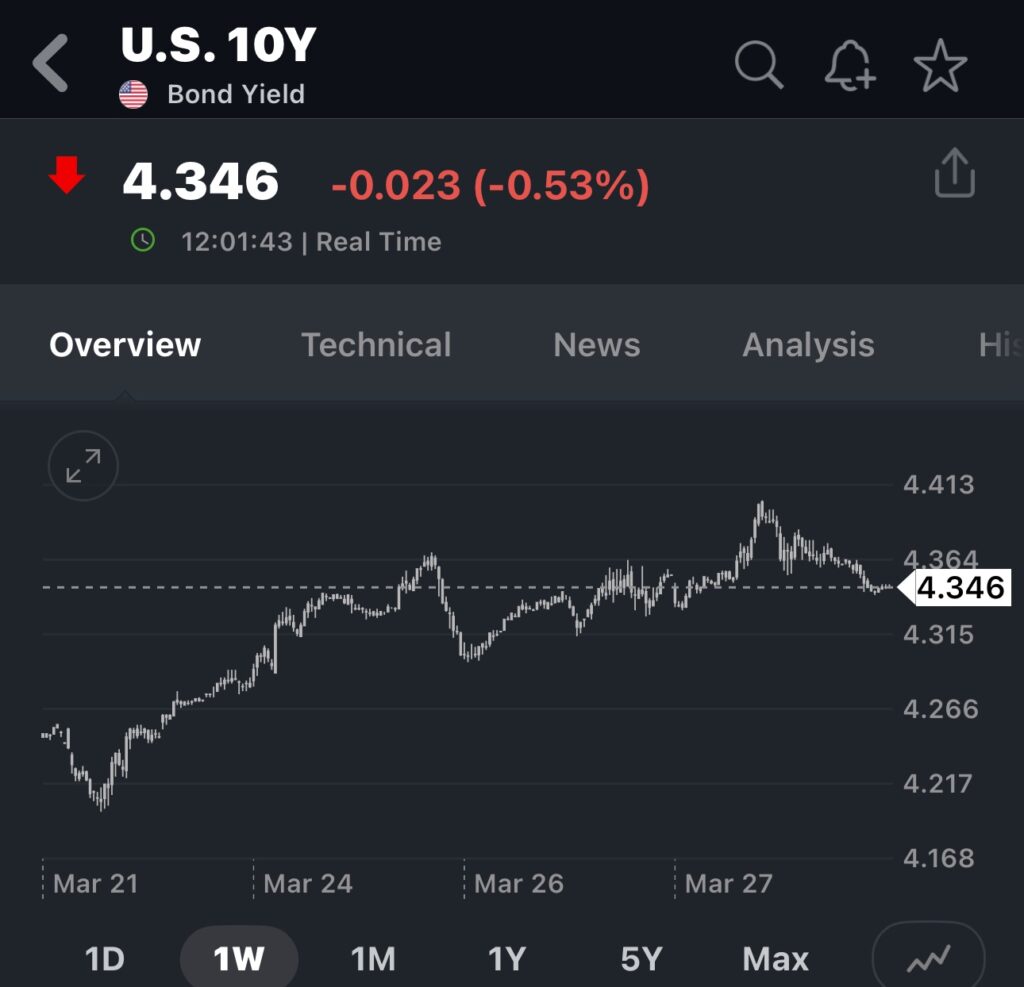Viewport: 1024px width, 987px height.
Task: Tap the selected 1W range
Action: point(239,960)
